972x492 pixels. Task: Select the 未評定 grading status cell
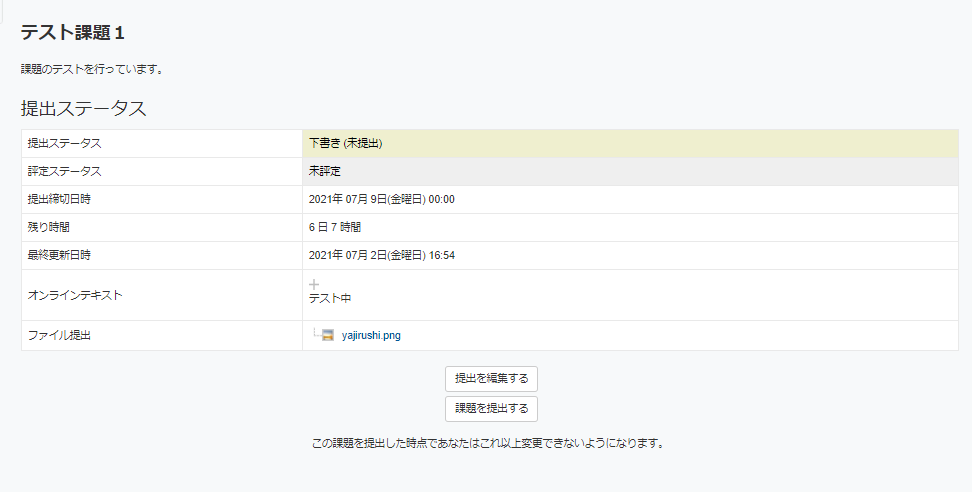(x=325, y=171)
